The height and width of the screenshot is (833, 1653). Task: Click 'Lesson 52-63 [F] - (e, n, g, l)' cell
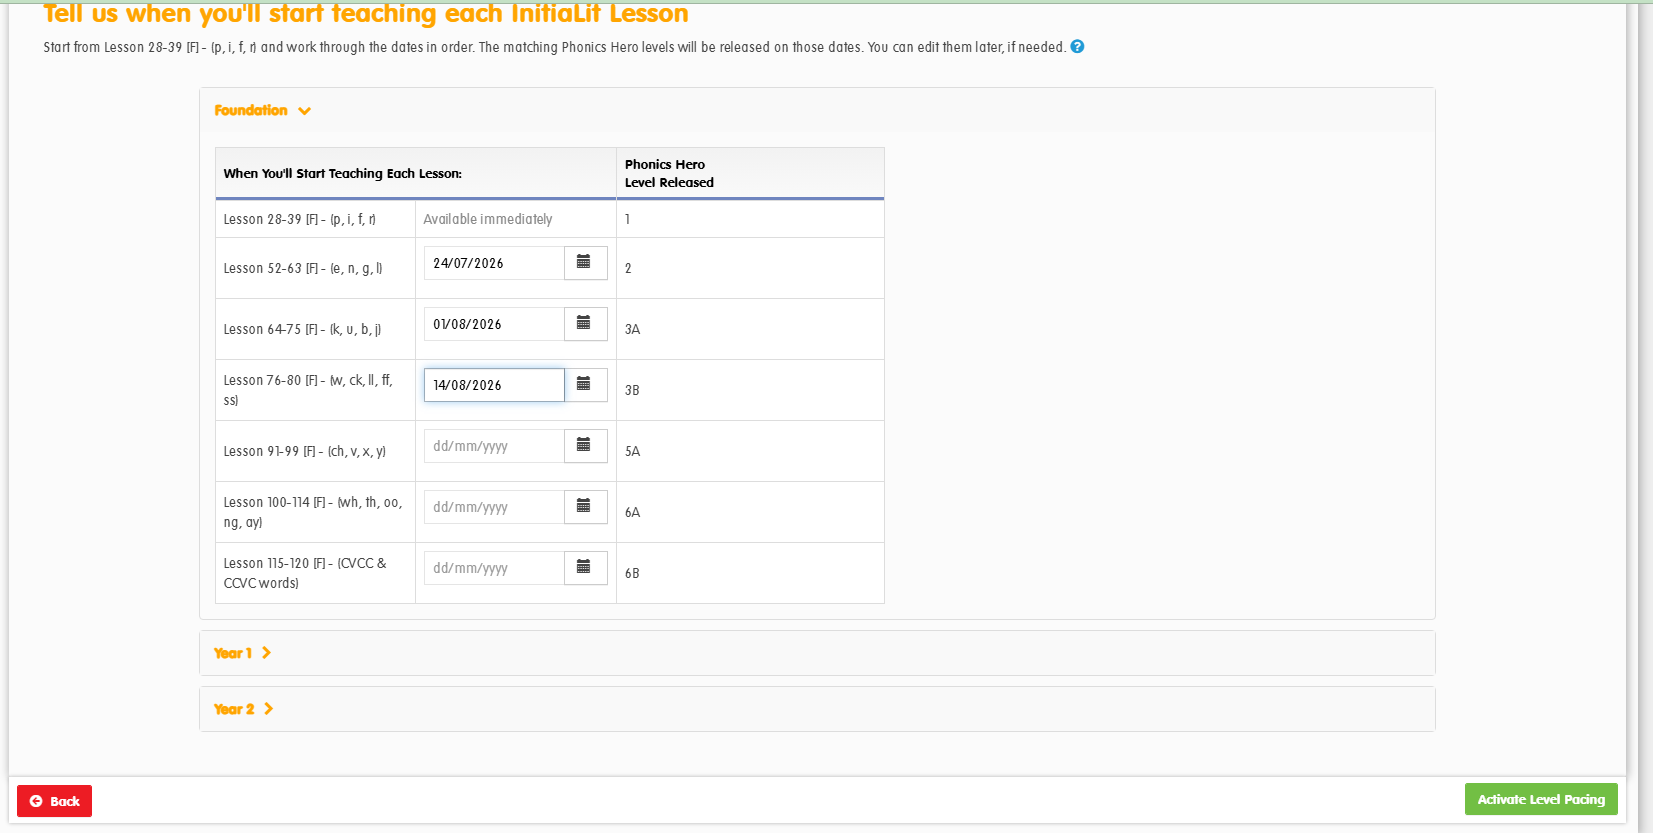coord(315,268)
